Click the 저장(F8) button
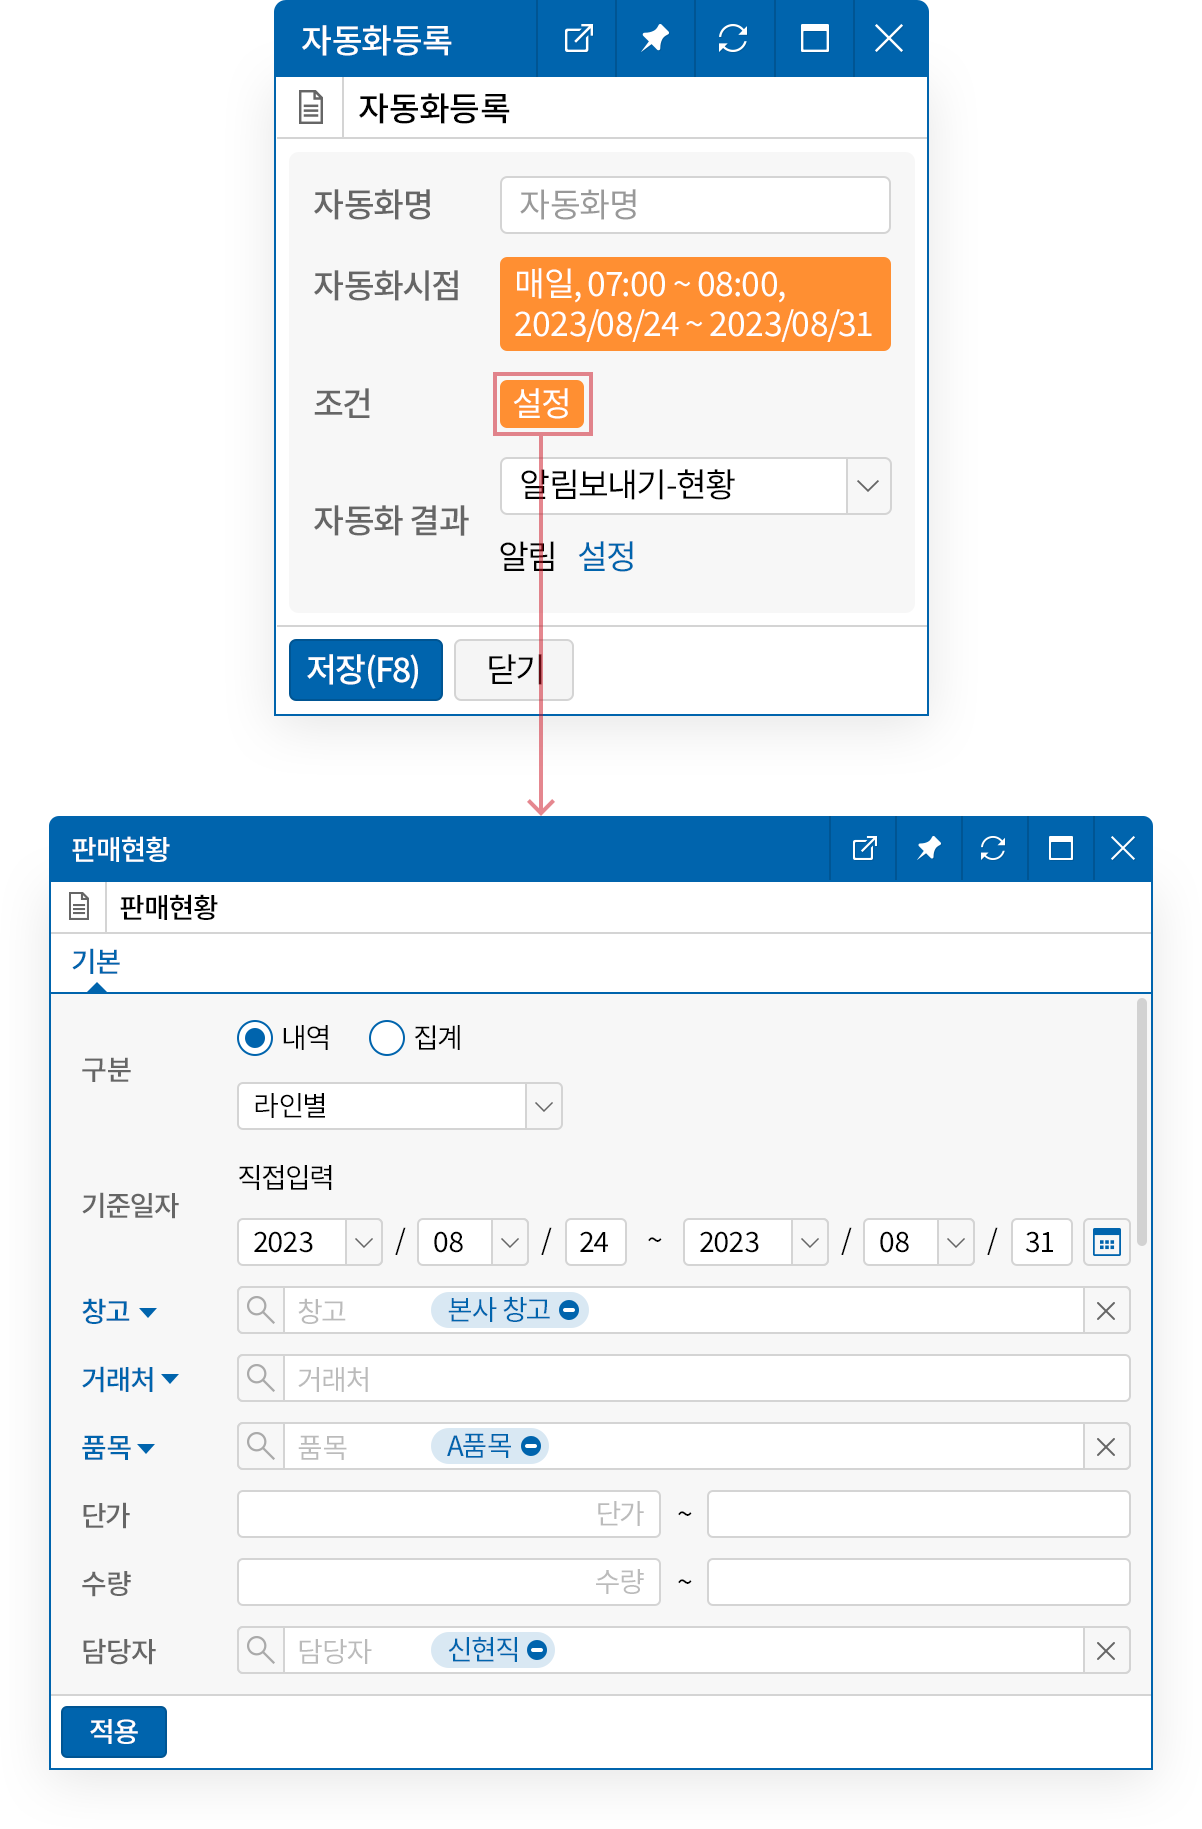Image resolution: width=1202 pixels, height=1829 pixels. click(365, 670)
